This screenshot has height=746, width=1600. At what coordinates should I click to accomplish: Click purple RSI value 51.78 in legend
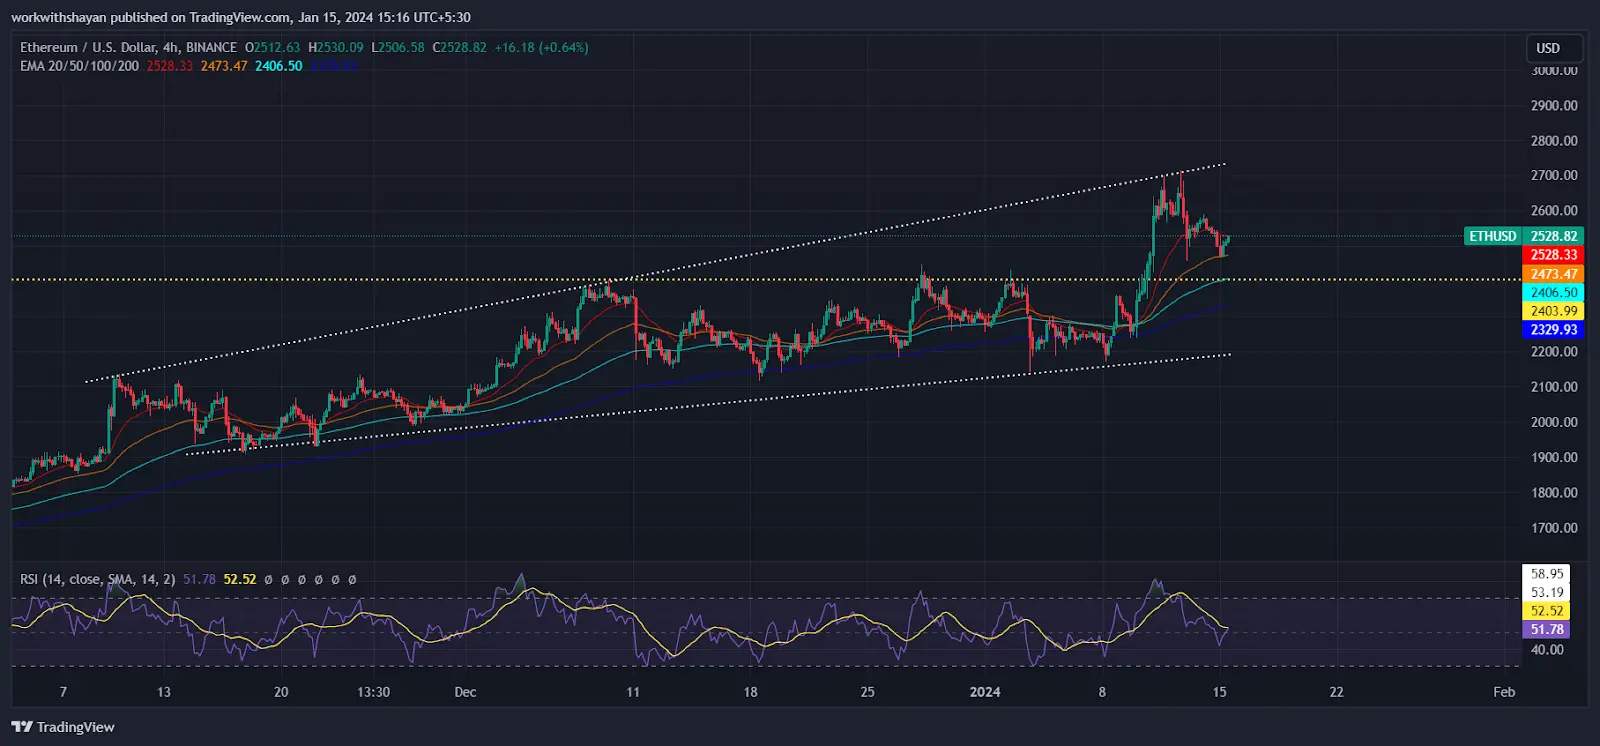[199, 579]
